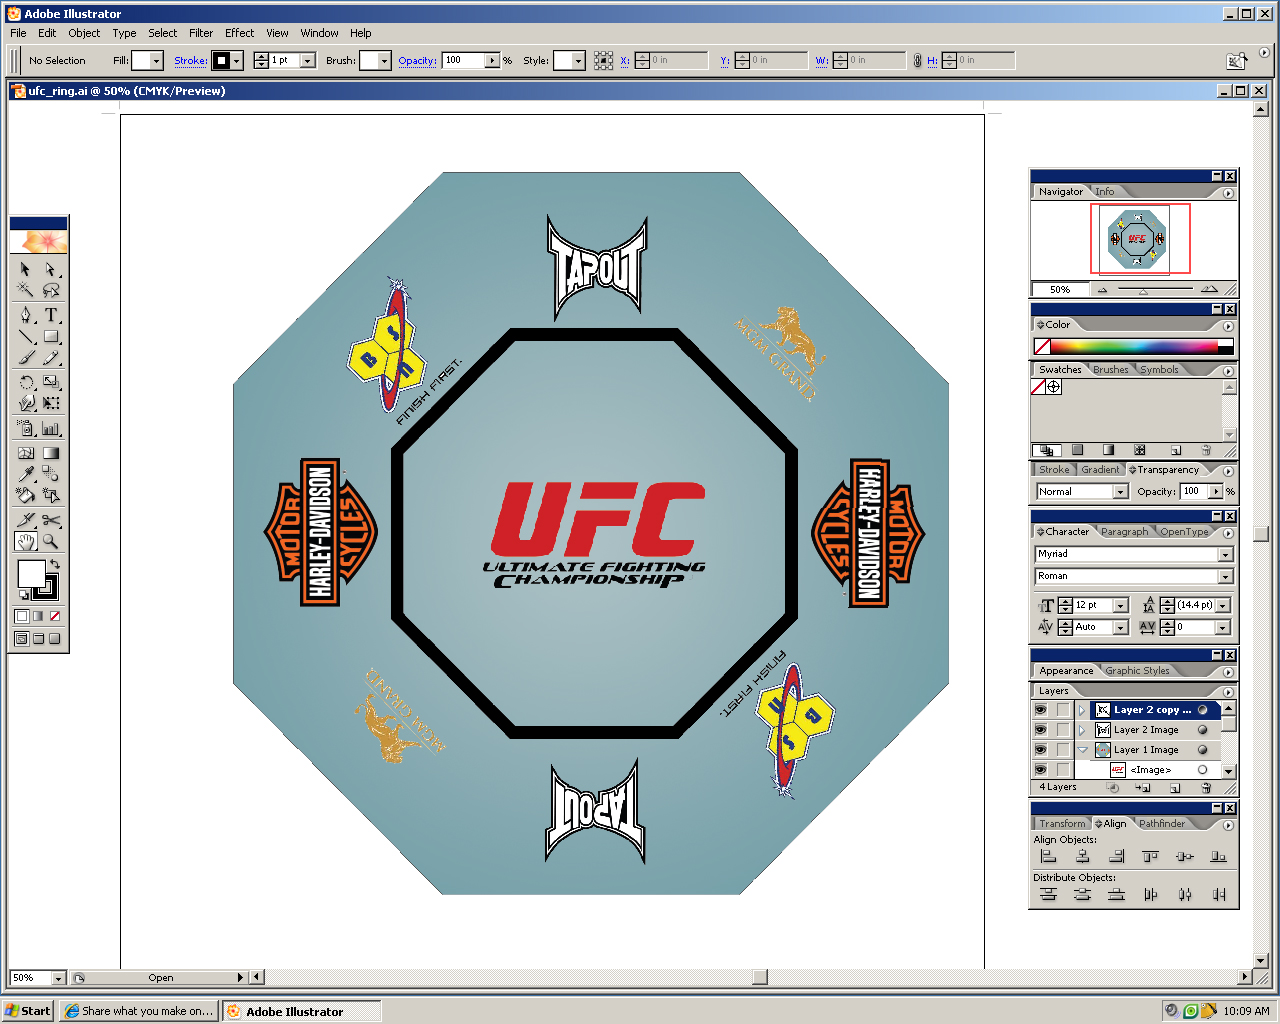This screenshot has height=1024, width=1280.
Task: Open Myriad font family dropdown
Action: (x=1225, y=554)
